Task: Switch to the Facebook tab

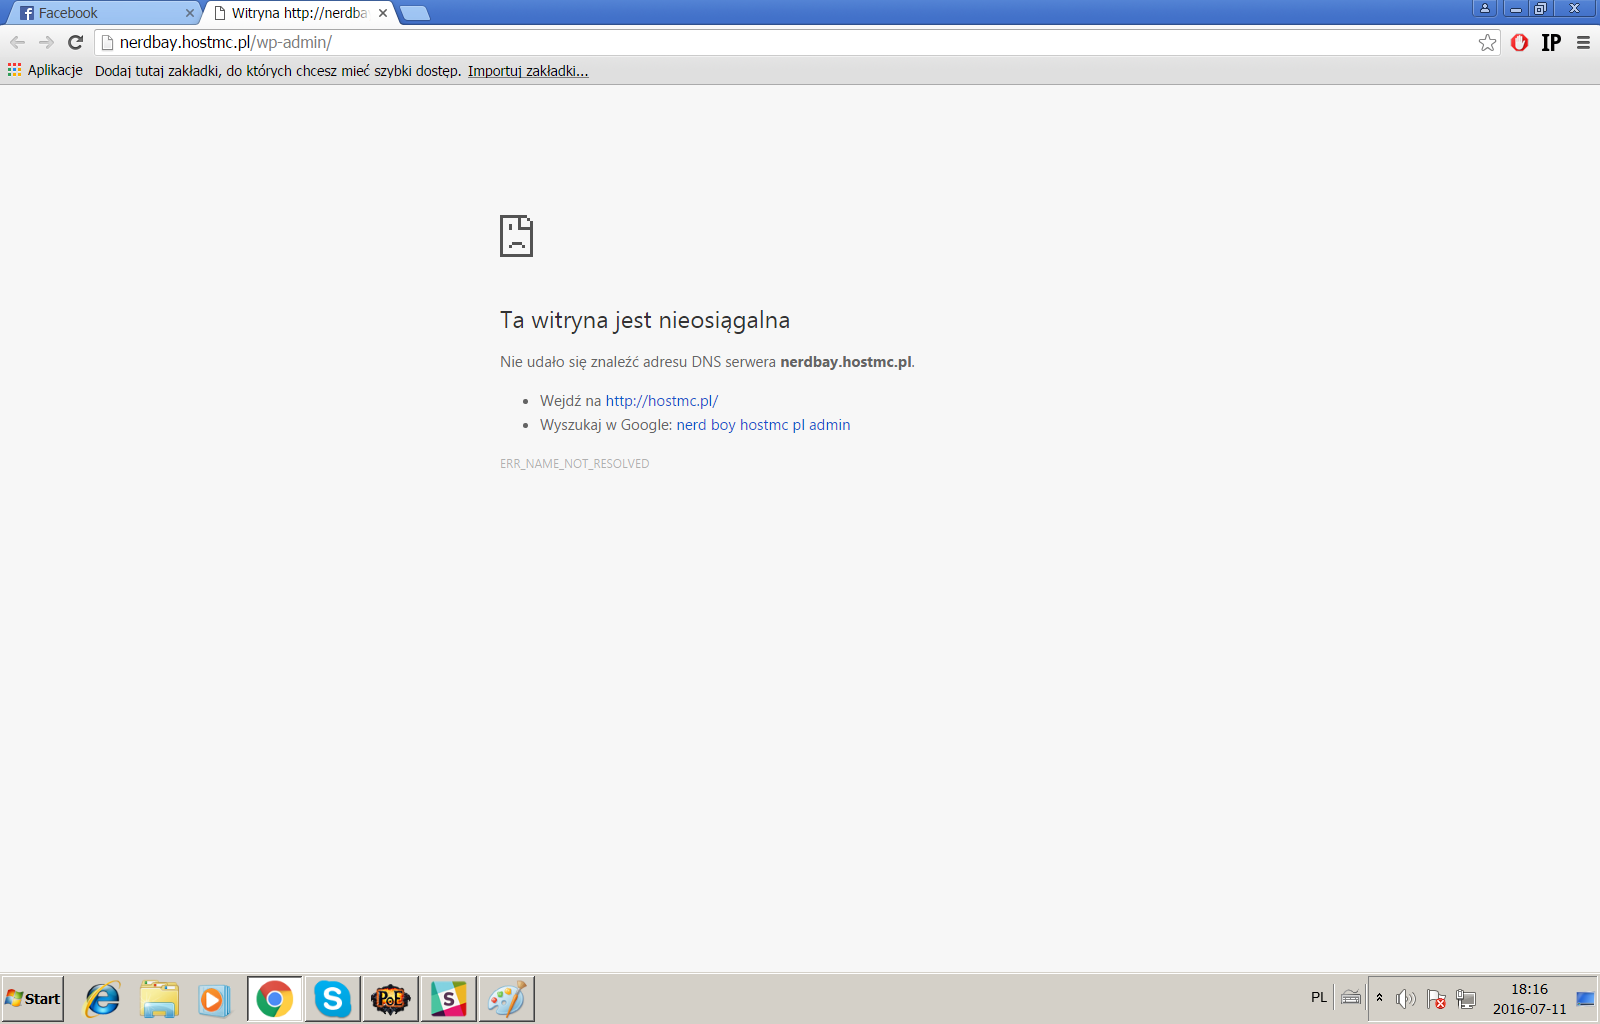Action: [x=100, y=13]
